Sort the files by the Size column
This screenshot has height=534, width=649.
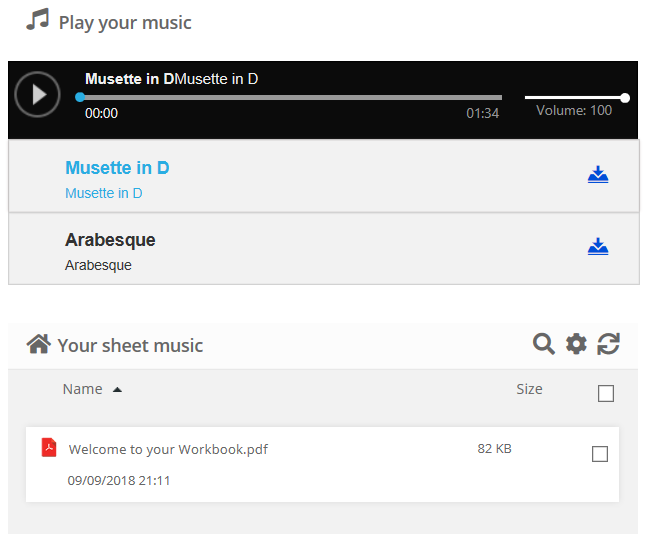(529, 389)
